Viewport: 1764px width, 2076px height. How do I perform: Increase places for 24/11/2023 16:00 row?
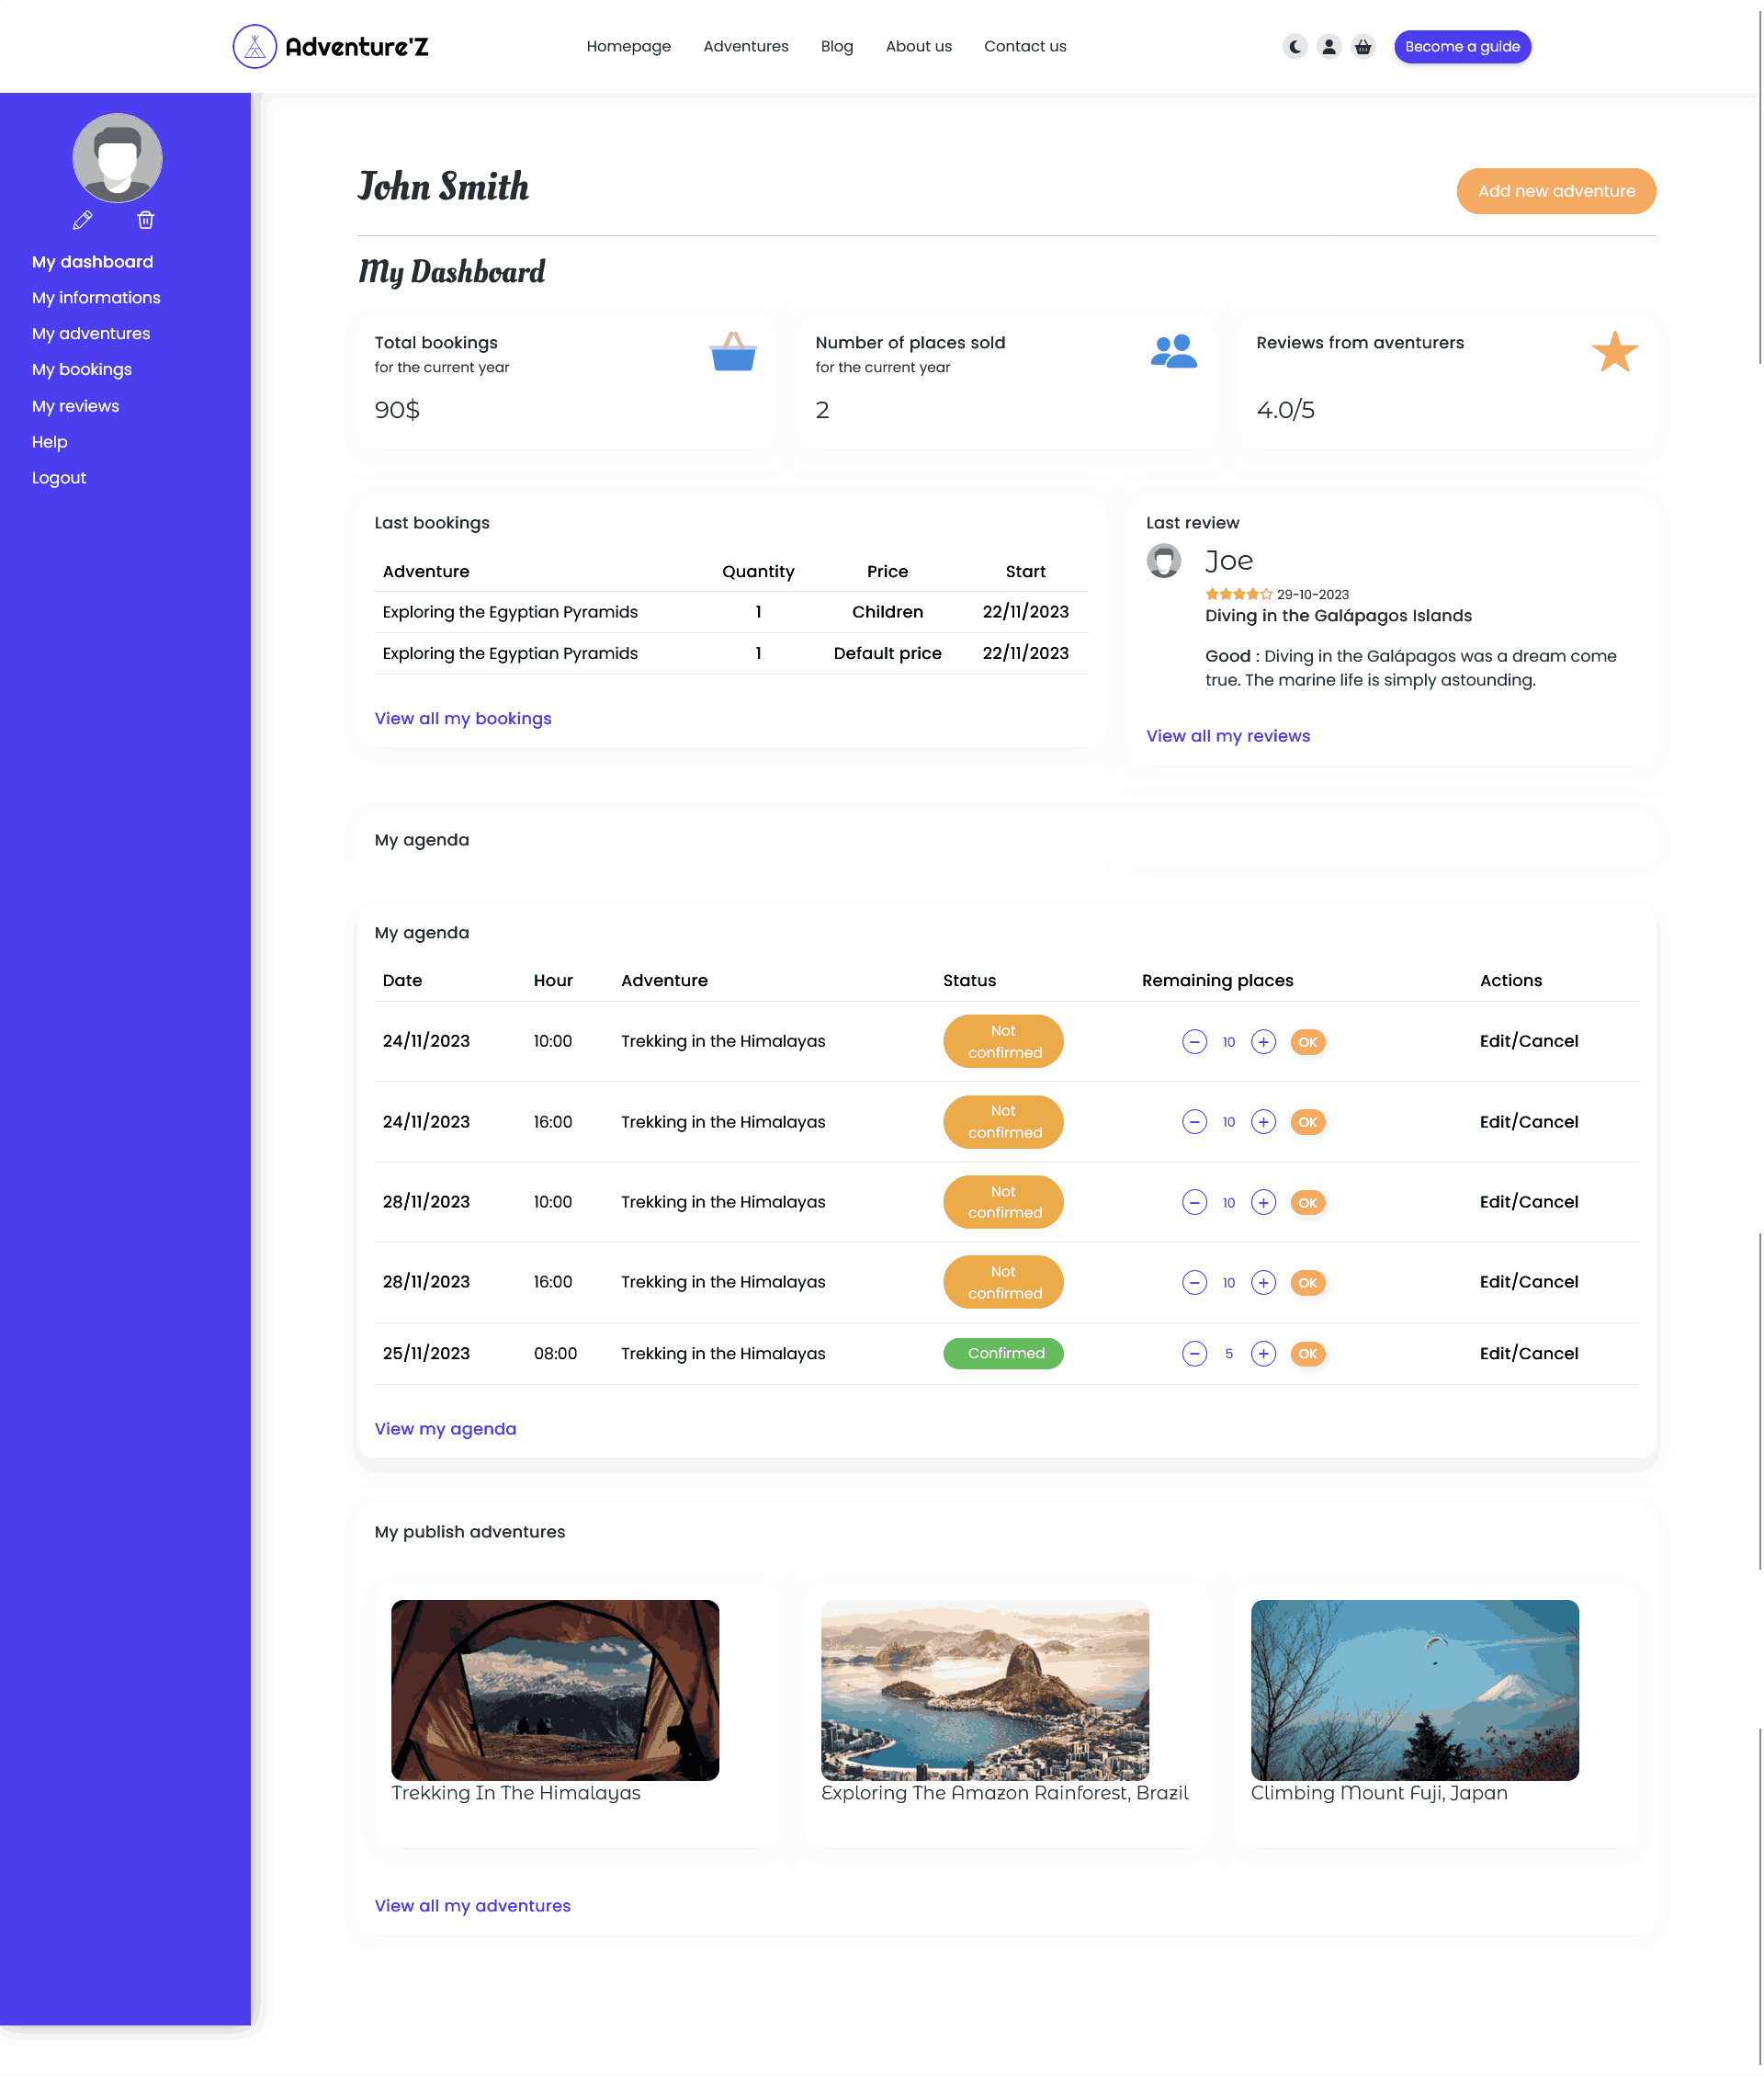(x=1263, y=1122)
